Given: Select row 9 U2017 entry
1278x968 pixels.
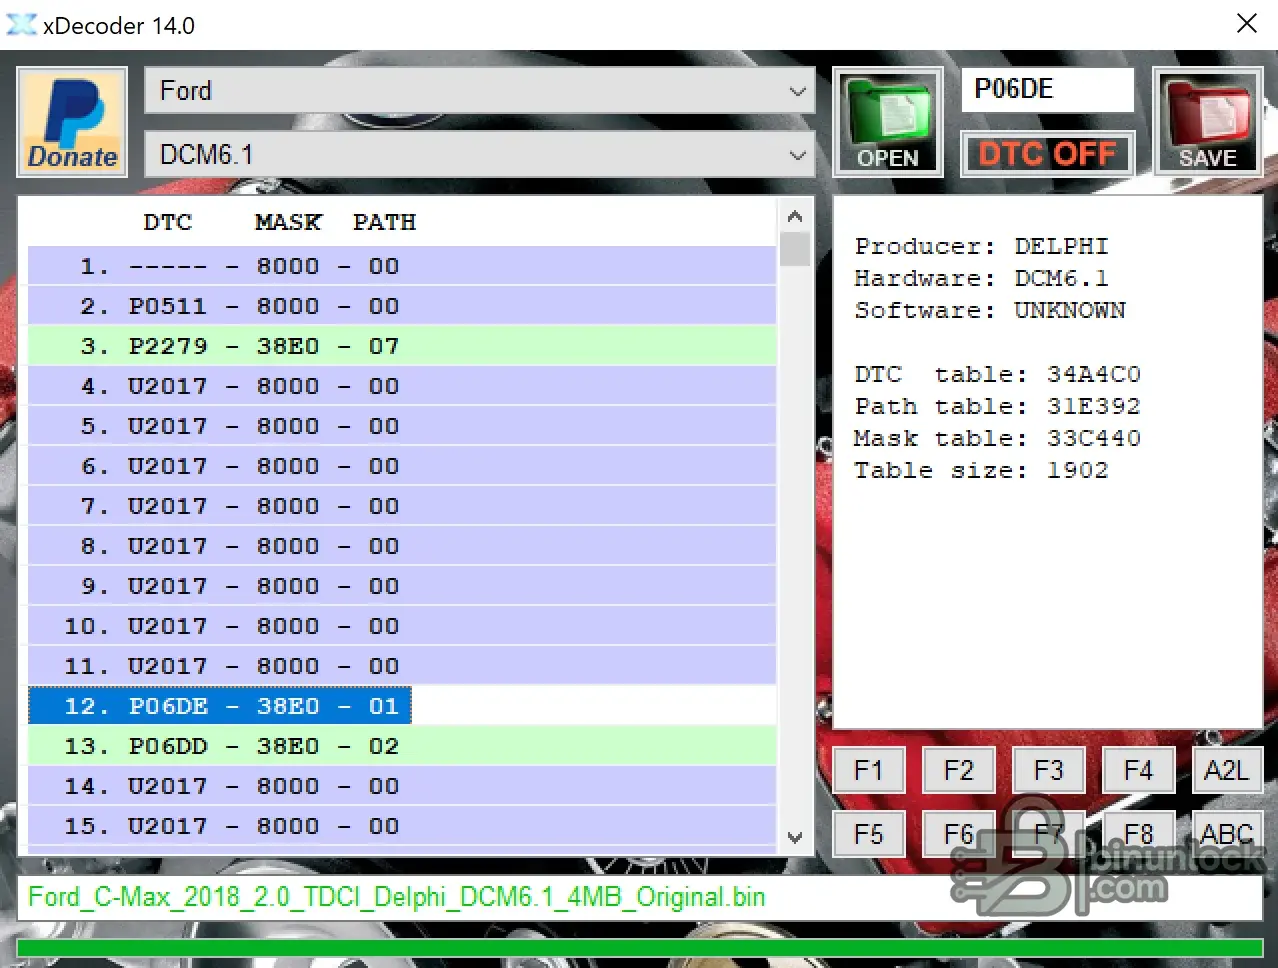Looking at the screenshot, I should point(402,586).
